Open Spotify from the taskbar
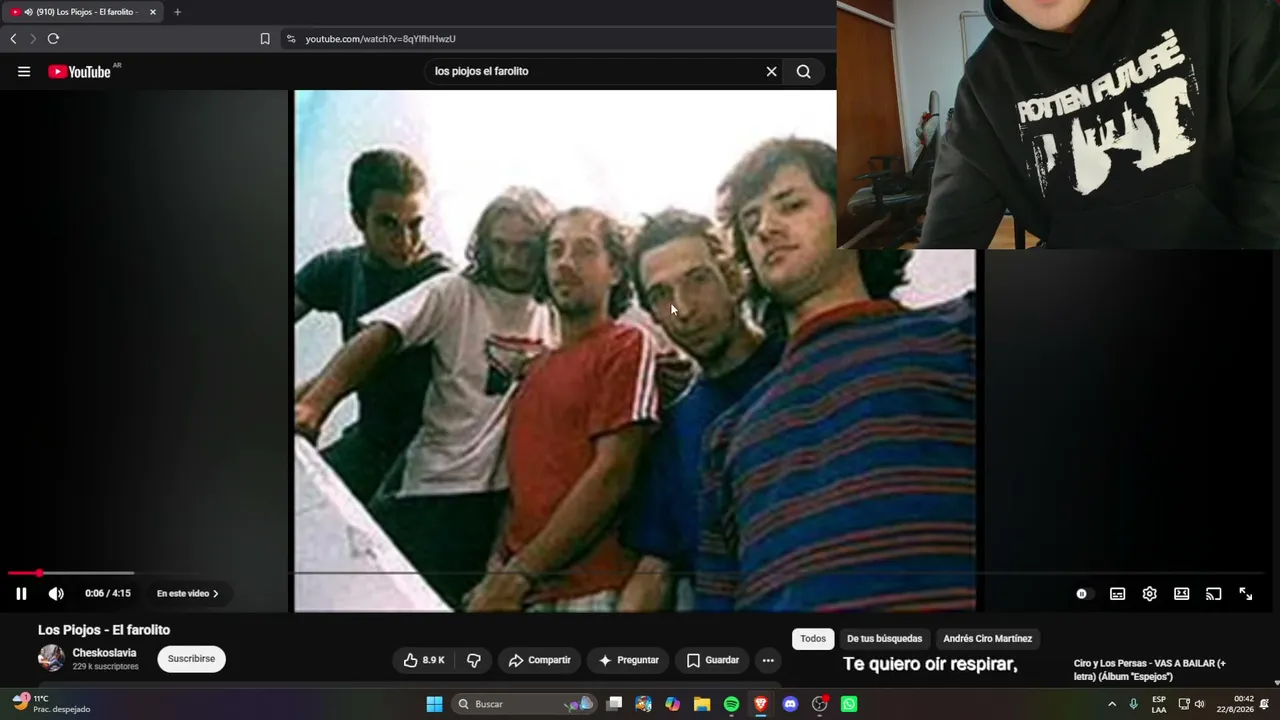The width and height of the screenshot is (1280, 720). click(x=731, y=704)
